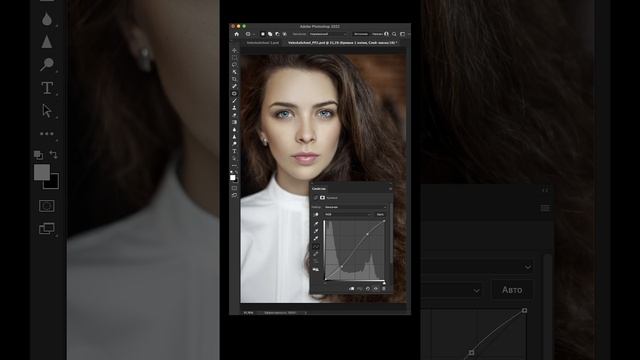Select the active document tab in center window
The image size is (640, 360).
coord(342,43)
